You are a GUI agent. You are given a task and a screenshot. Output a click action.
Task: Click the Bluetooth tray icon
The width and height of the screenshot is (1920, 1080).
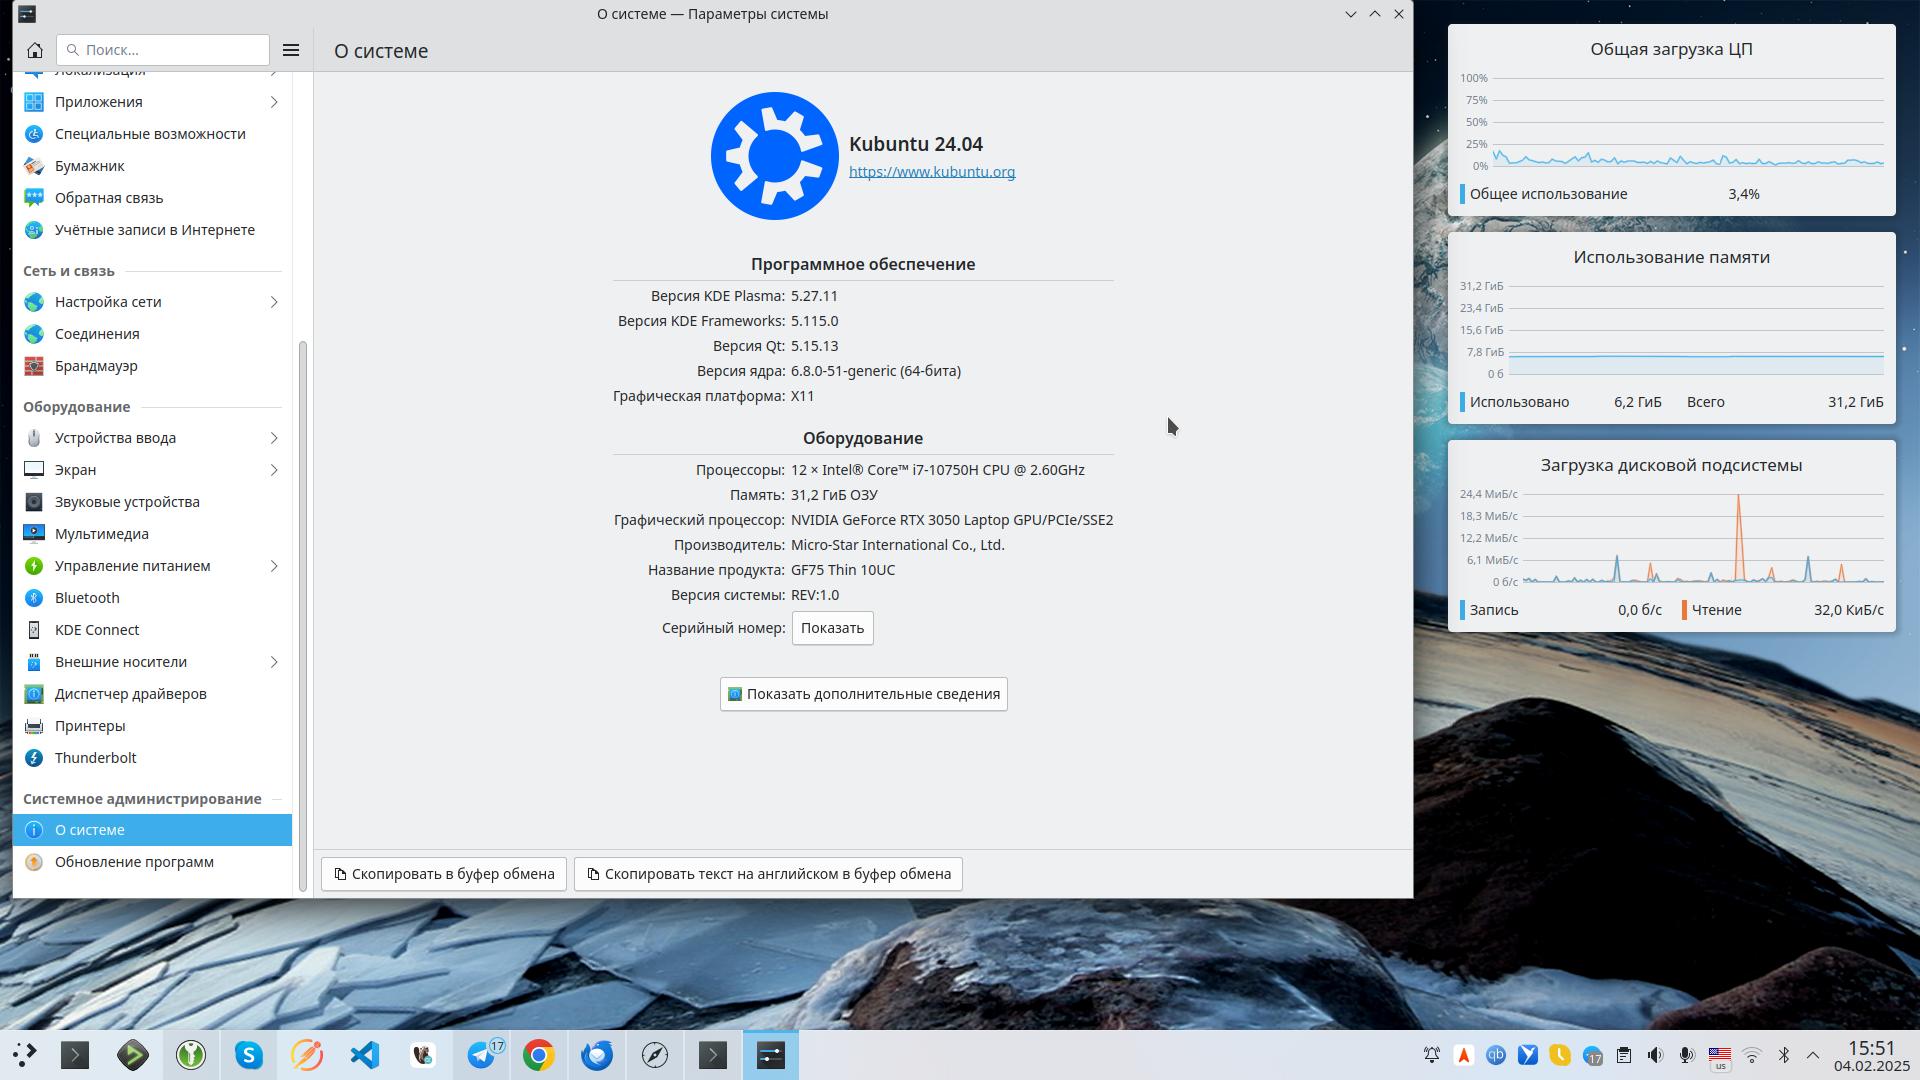1784,1055
